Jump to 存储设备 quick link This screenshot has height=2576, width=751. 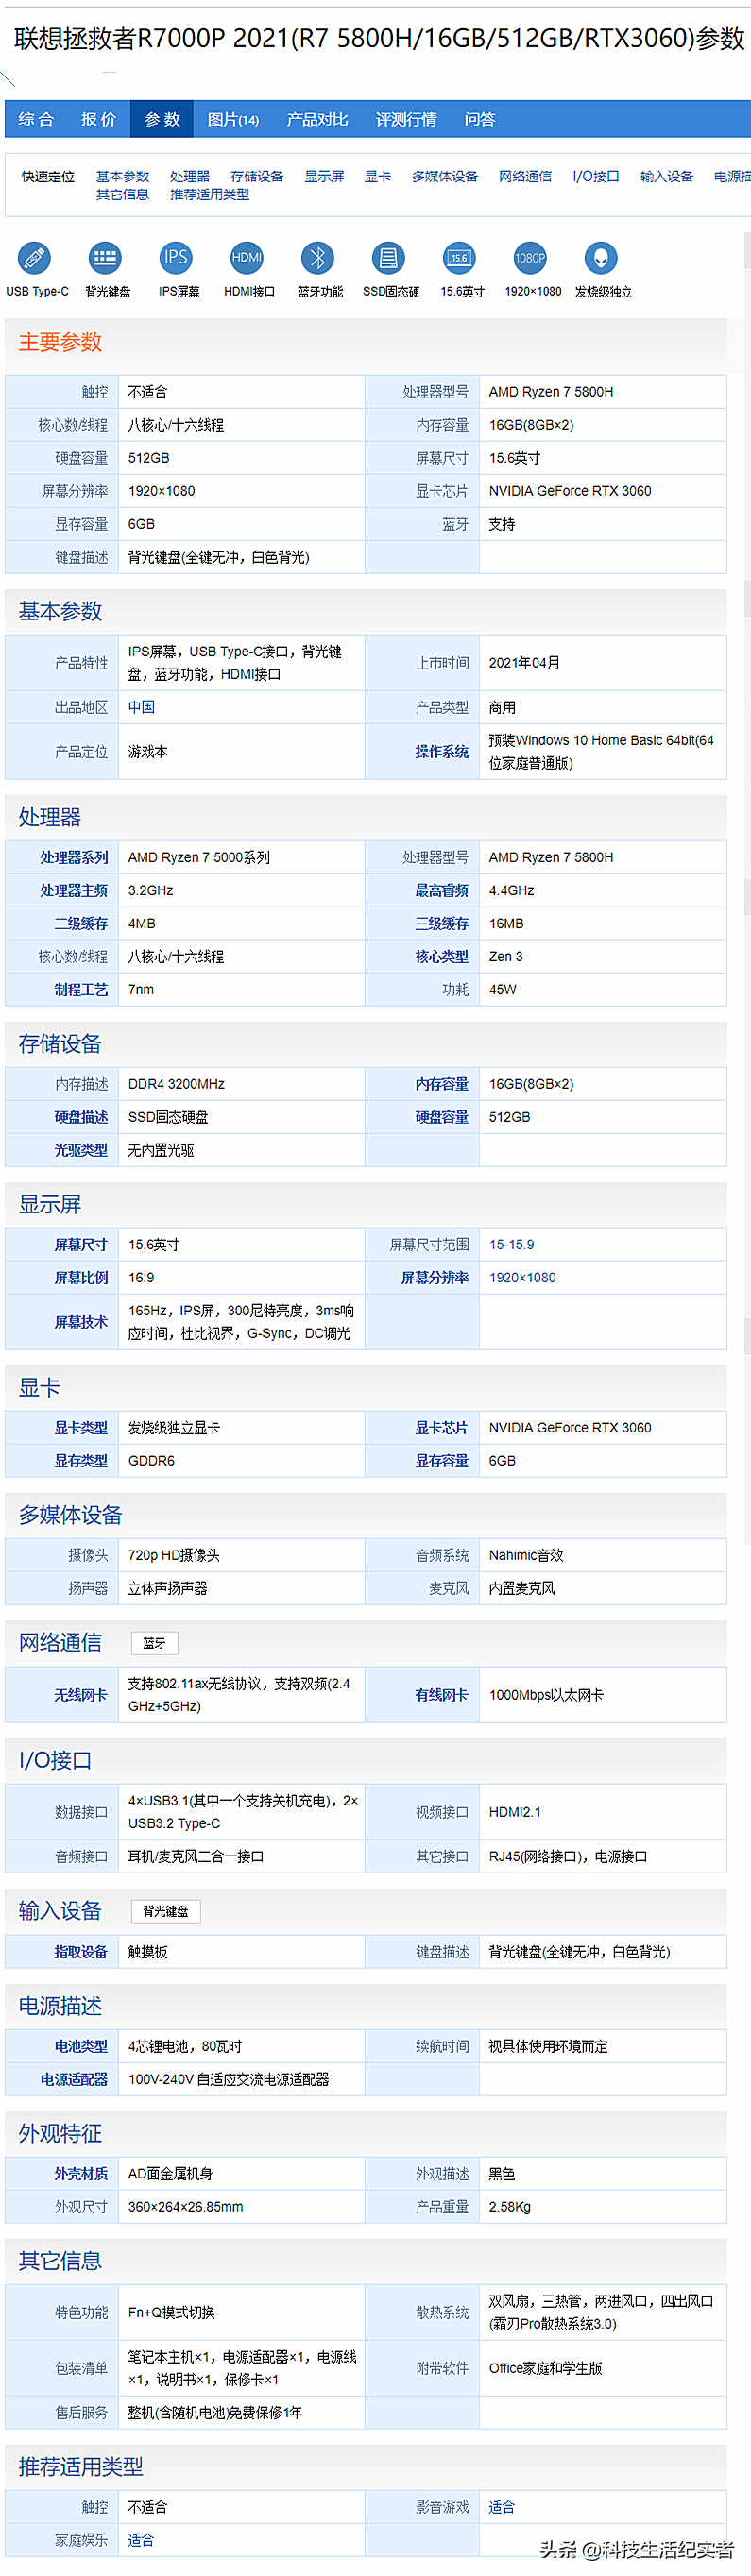tap(257, 176)
